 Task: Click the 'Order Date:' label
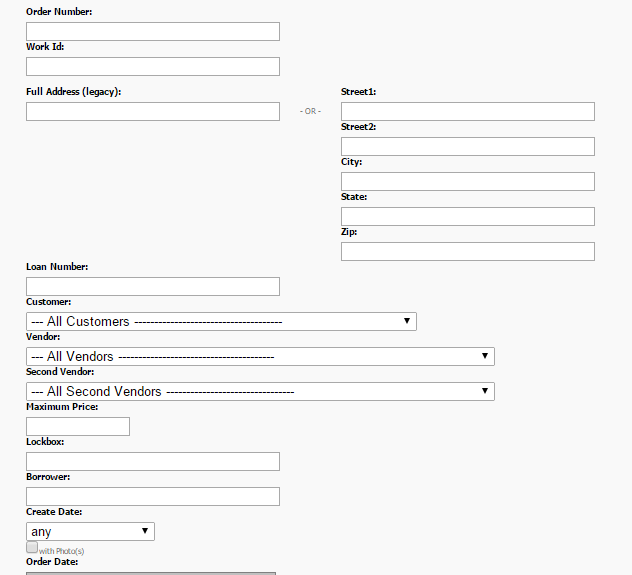point(52,562)
